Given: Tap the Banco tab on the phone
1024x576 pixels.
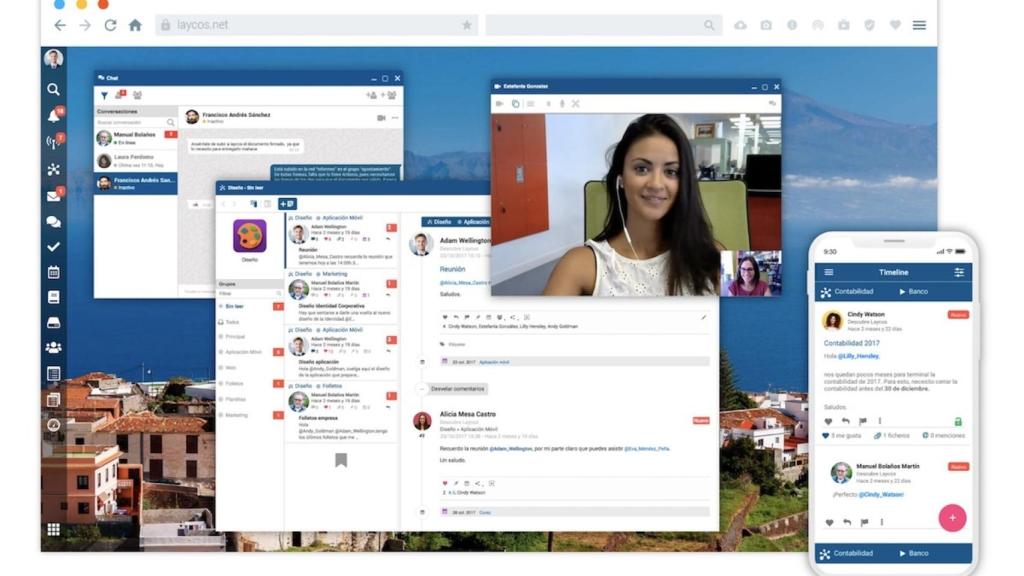Looking at the screenshot, I should (917, 290).
